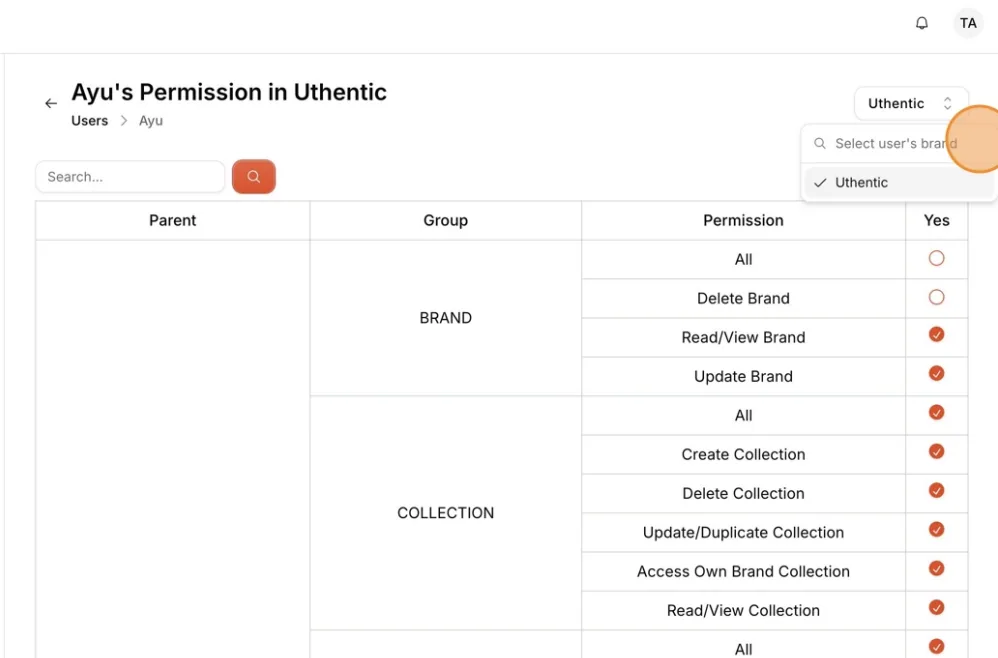Click the Update/Duplicate Collection text
Image resolution: width=998 pixels, height=658 pixels.
(x=743, y=532)
